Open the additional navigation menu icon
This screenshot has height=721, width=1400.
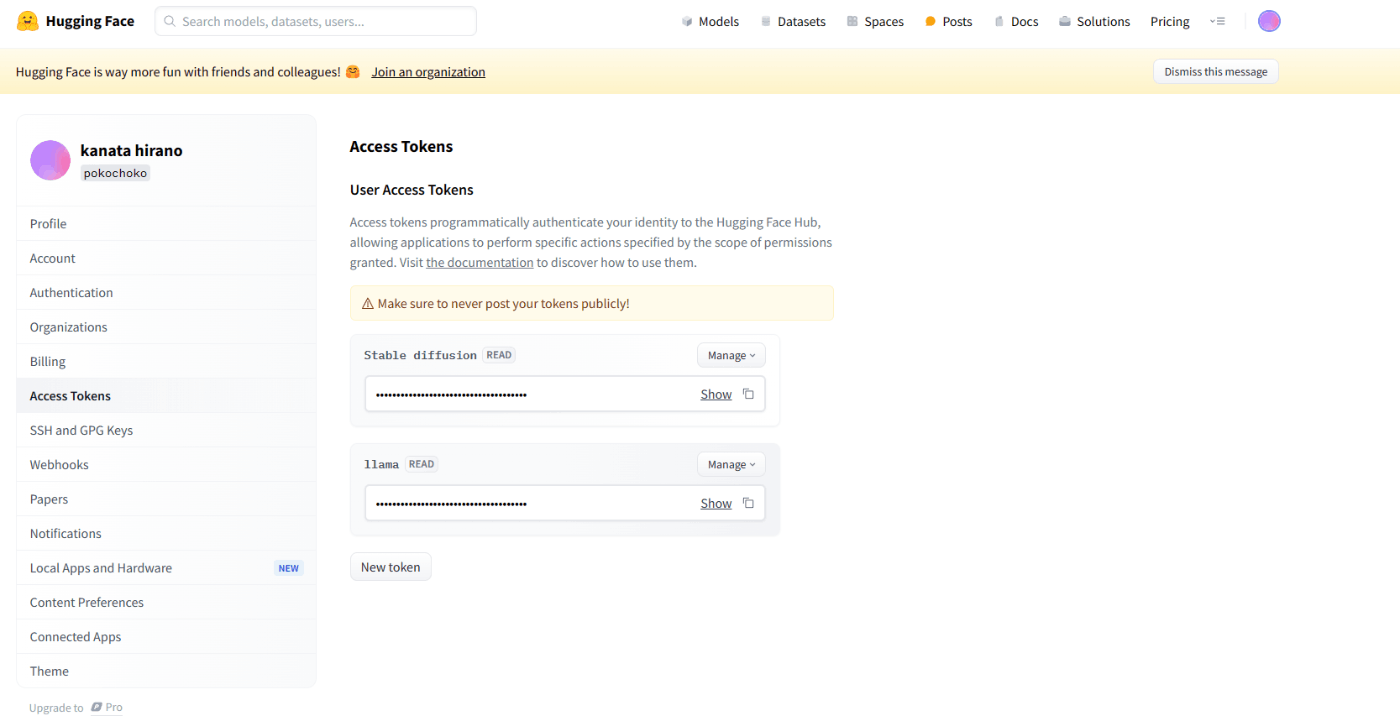pos(1217,21)
